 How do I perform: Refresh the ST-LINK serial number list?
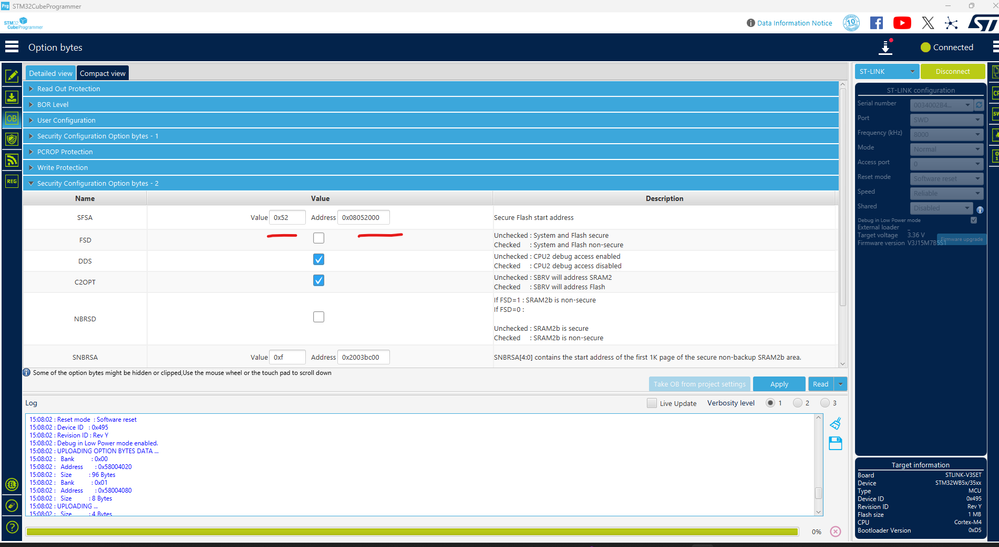click(x=979, y=104)
